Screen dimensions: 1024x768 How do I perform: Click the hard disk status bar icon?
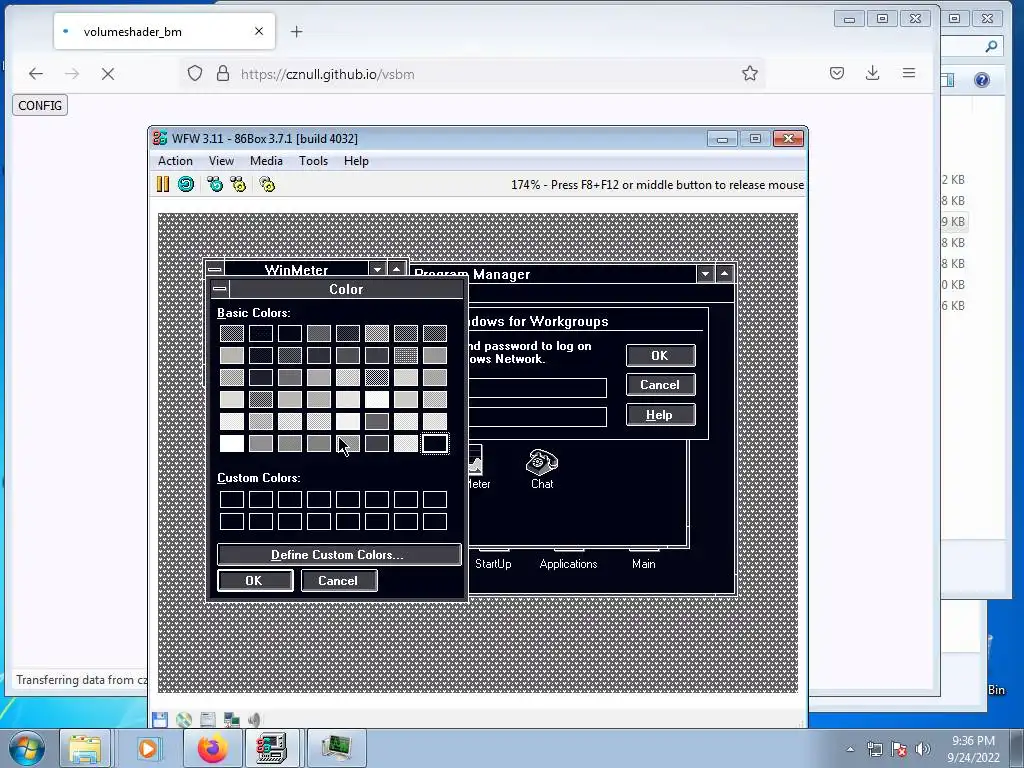coord(208,720)
